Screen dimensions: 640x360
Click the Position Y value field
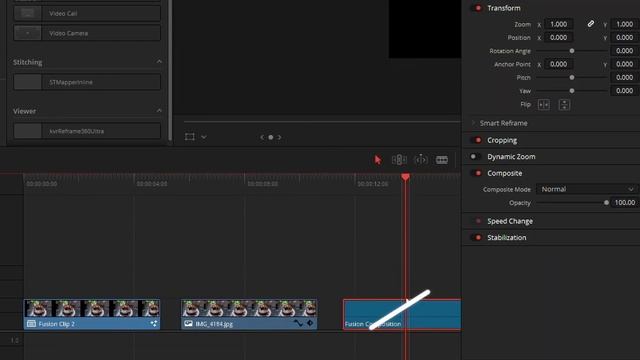coord(624,38)
